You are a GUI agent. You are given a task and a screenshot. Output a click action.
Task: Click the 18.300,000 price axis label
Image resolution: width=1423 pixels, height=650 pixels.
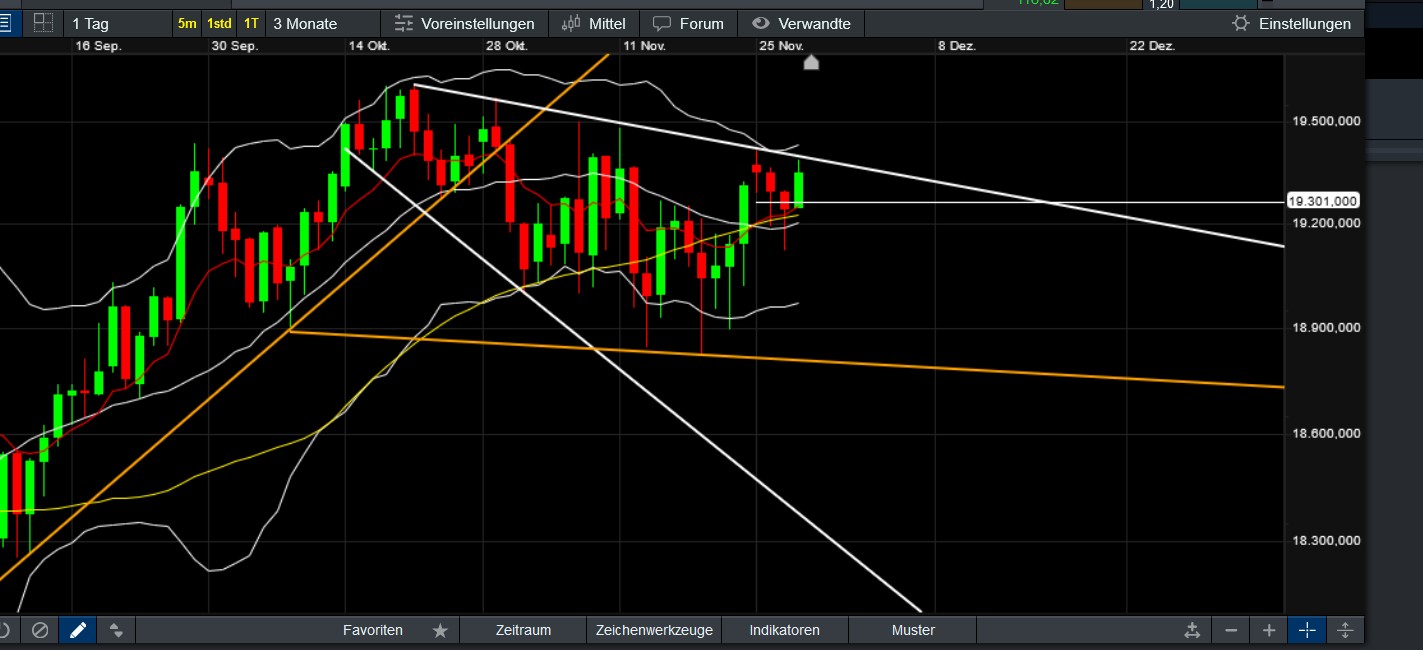click(1326, 541)
